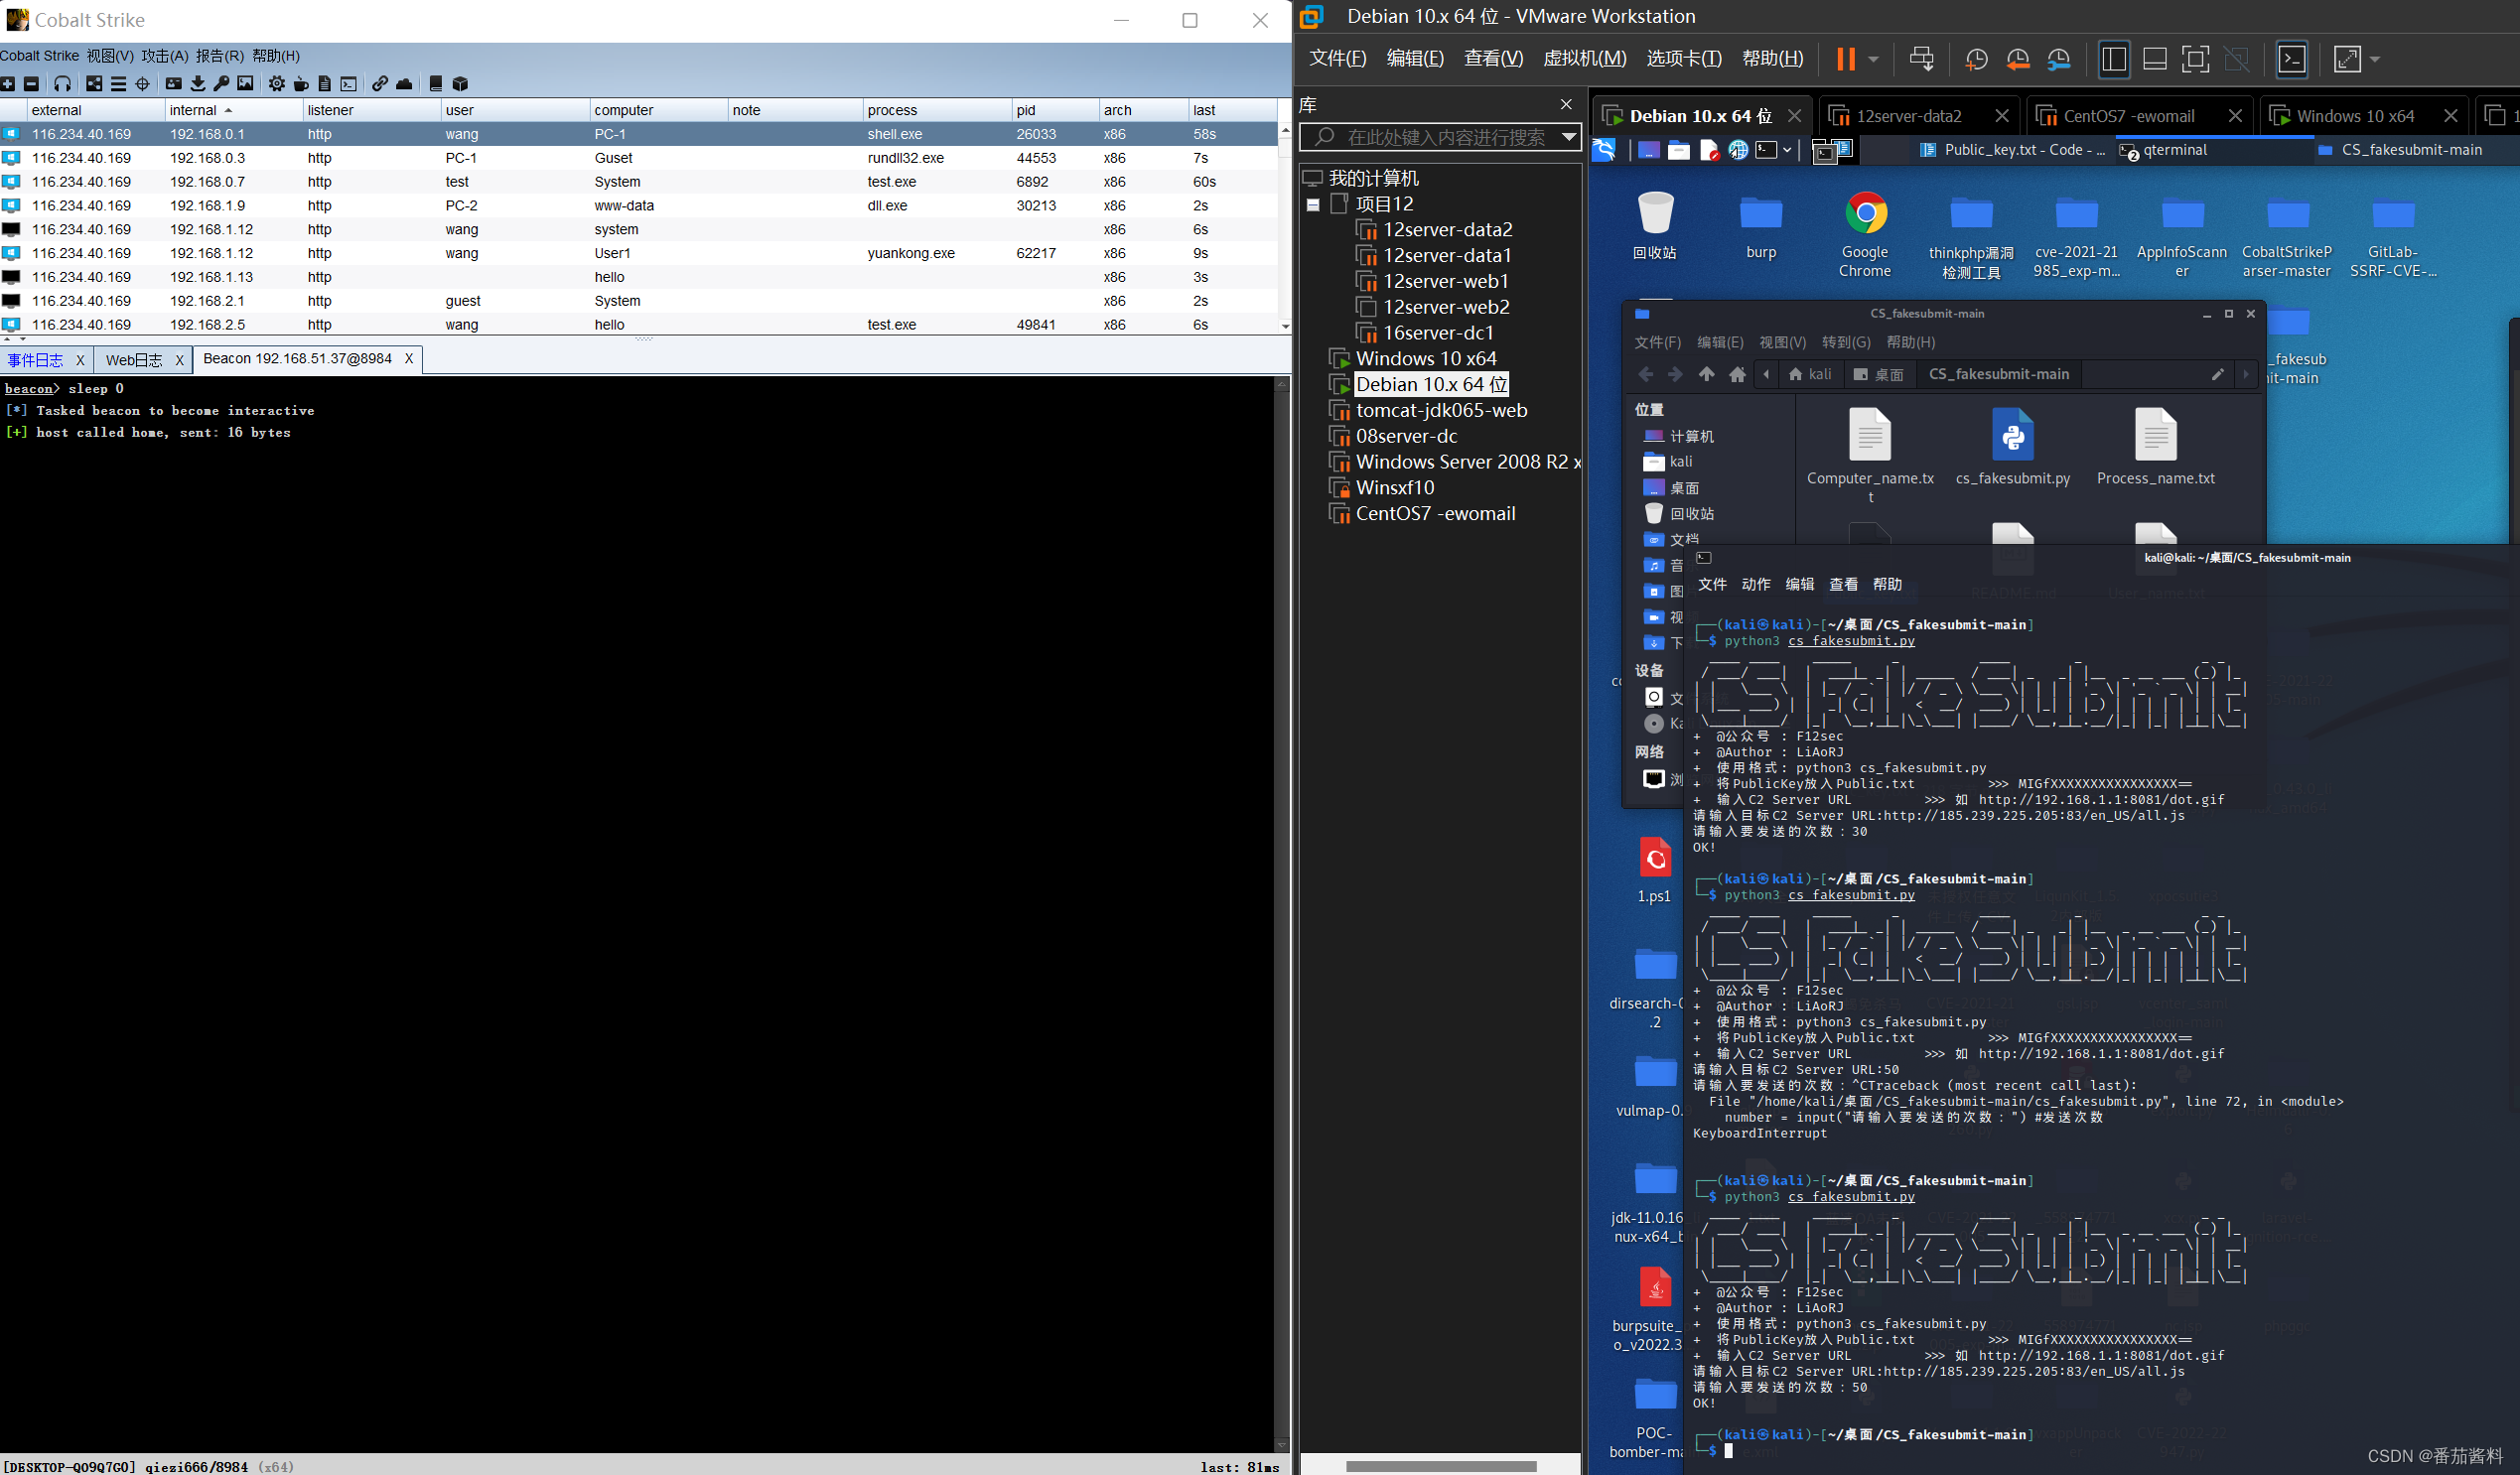Click the cube about icon in Cobalt Strike toolbar
This screenshot has width=2520, height=1475.
tap(460, 84)
